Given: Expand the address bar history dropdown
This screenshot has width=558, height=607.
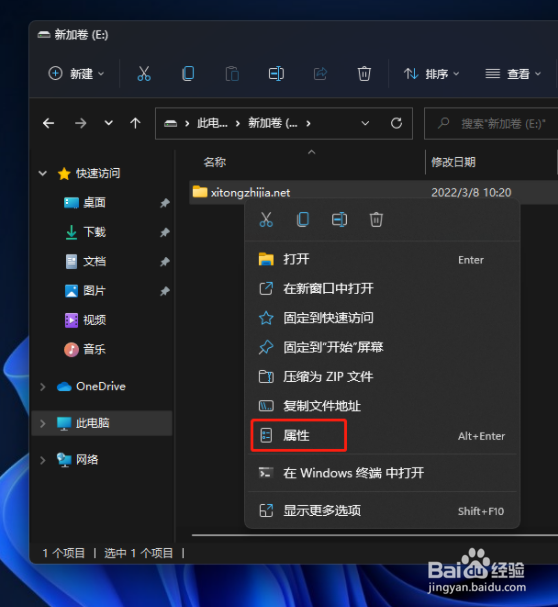Looking at the screenshot, I should (365, 123).
